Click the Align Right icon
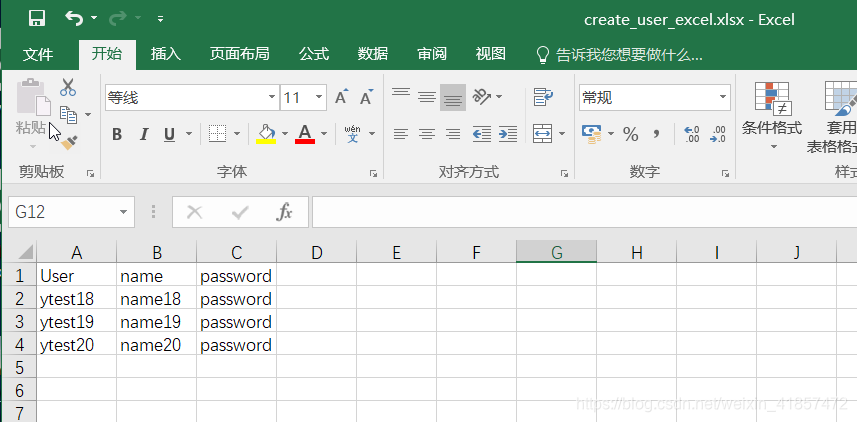Viewport: 857px width, 422px height. 453,134
